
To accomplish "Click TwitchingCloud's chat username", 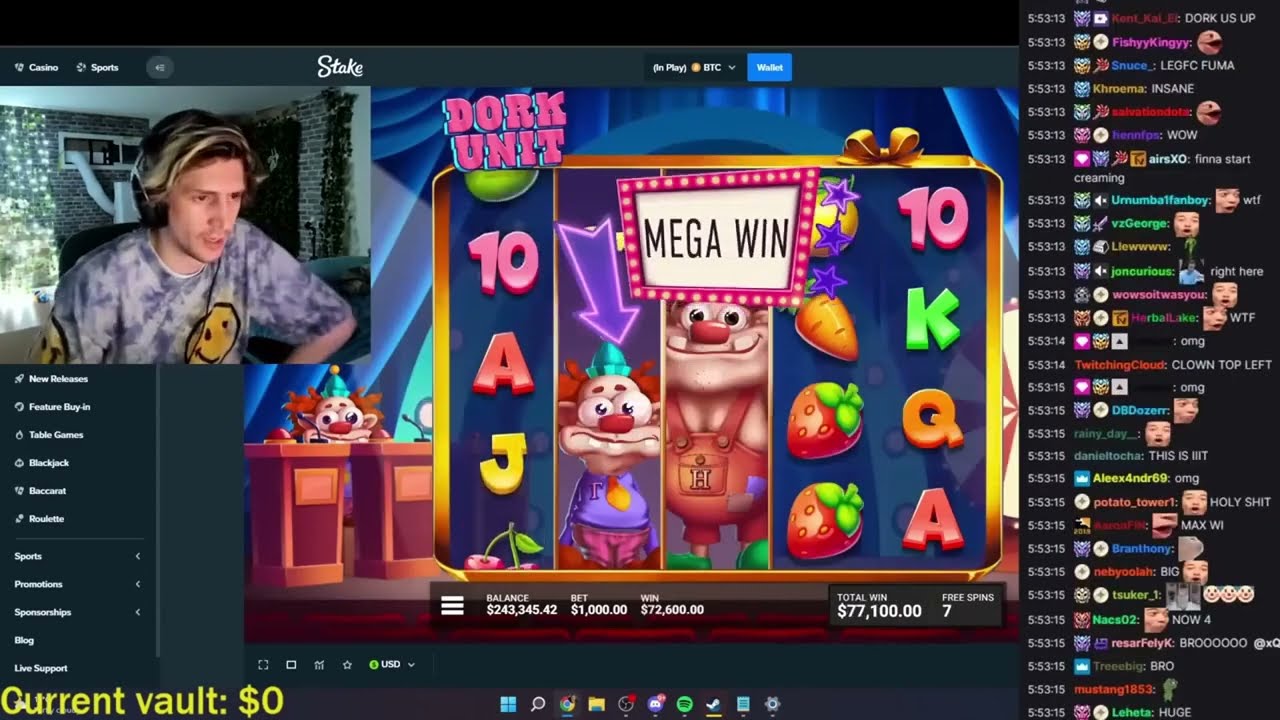I will (x=1119, y=365).
